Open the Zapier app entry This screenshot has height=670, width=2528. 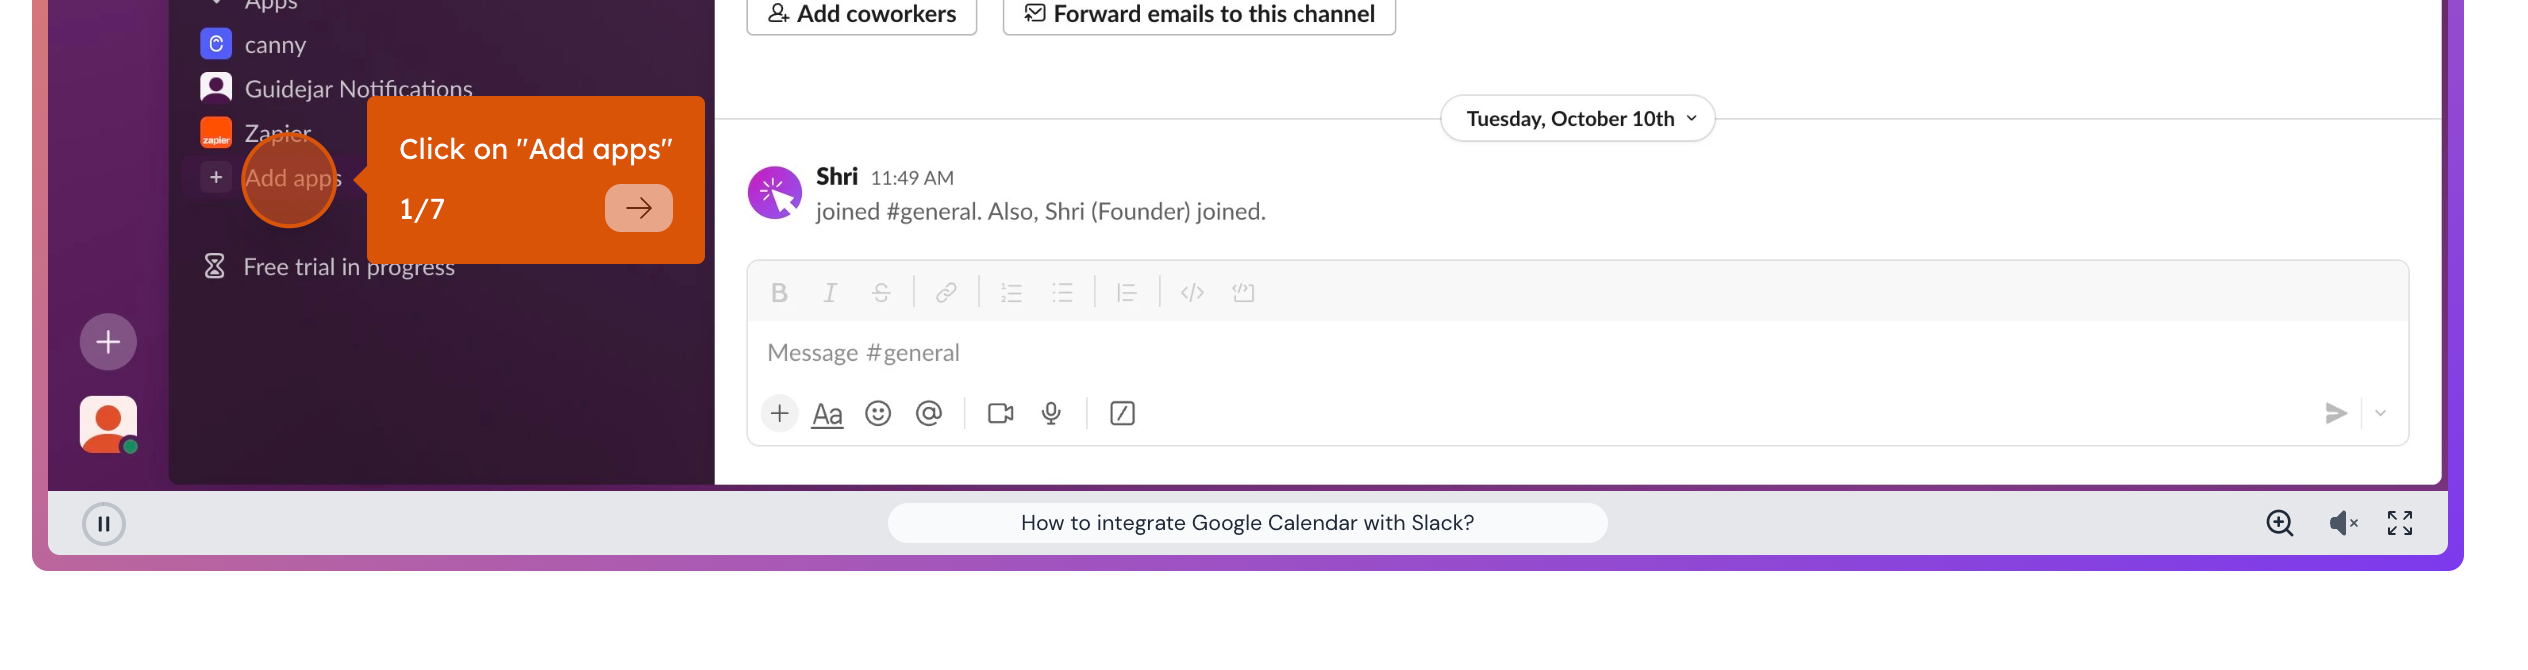click(257, 133)
